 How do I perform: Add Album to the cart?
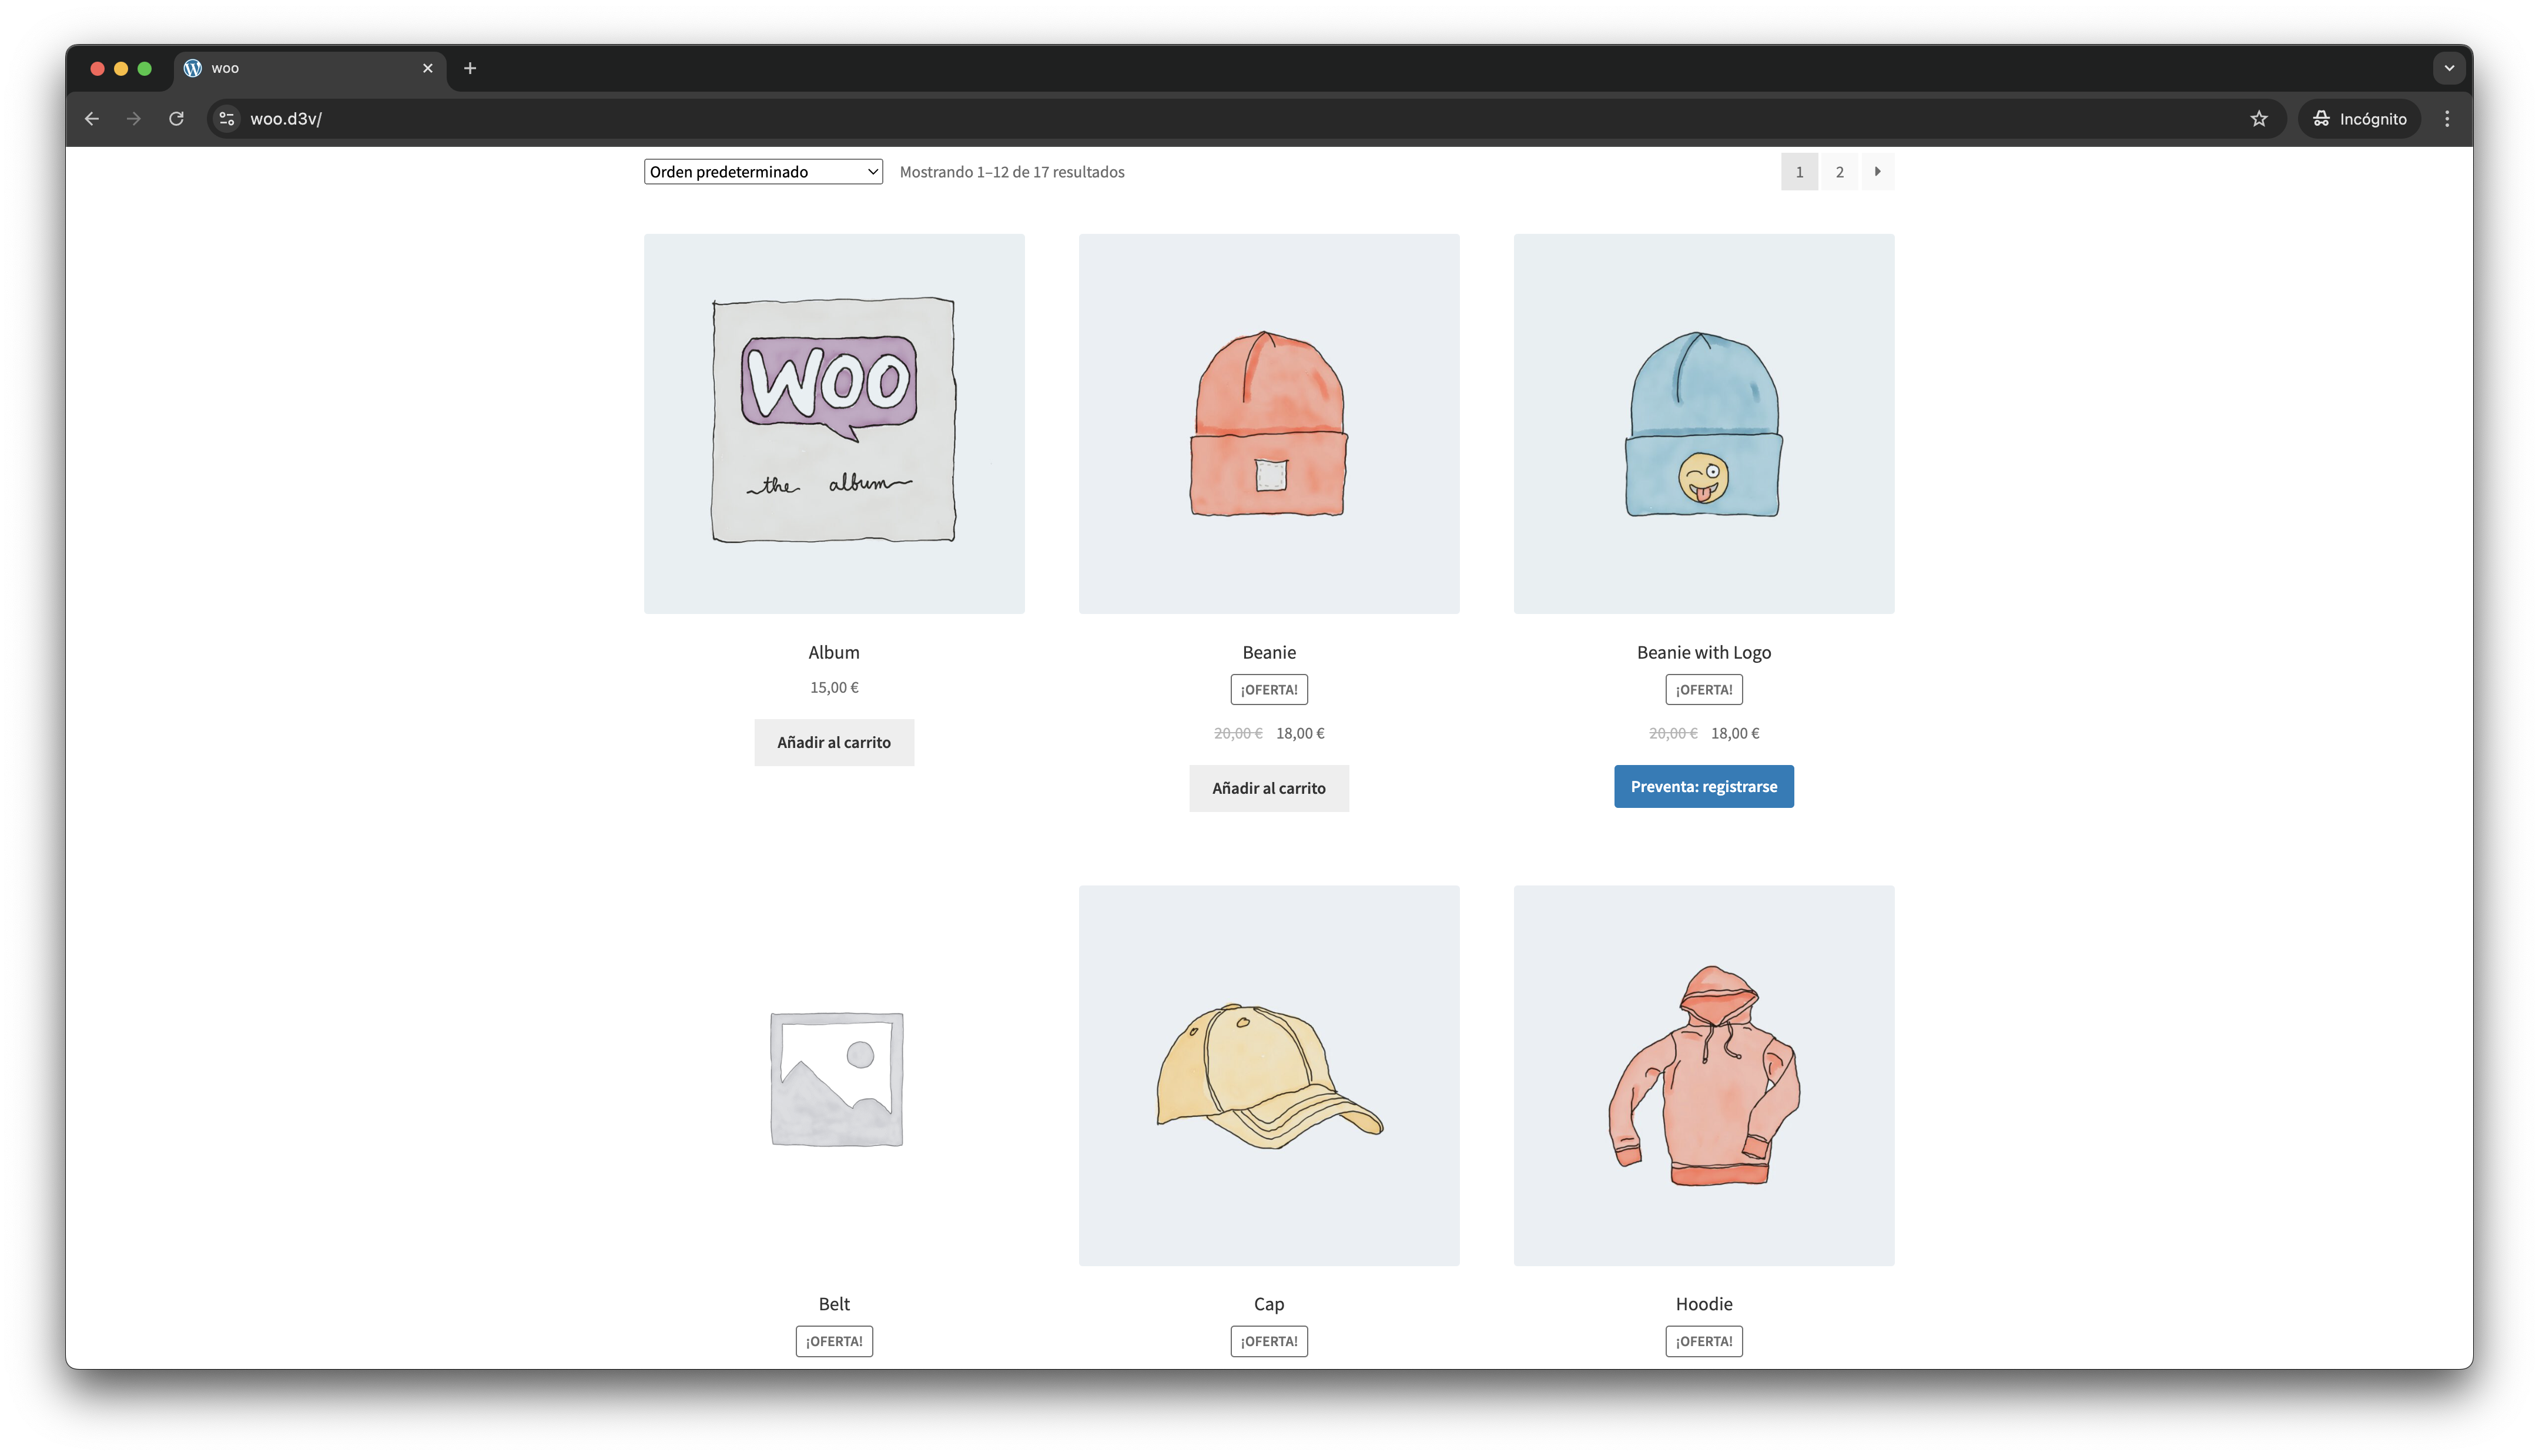(833, 743)
